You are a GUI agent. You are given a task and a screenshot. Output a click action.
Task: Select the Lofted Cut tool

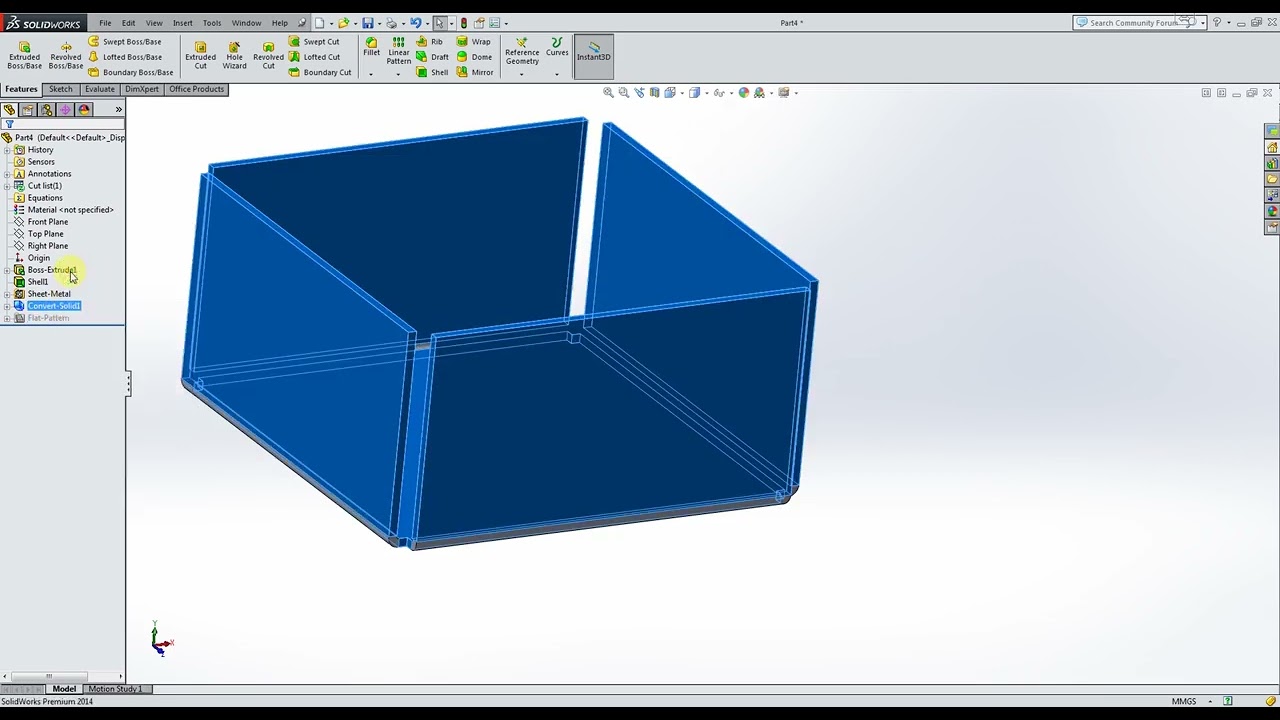coord(314,57)
